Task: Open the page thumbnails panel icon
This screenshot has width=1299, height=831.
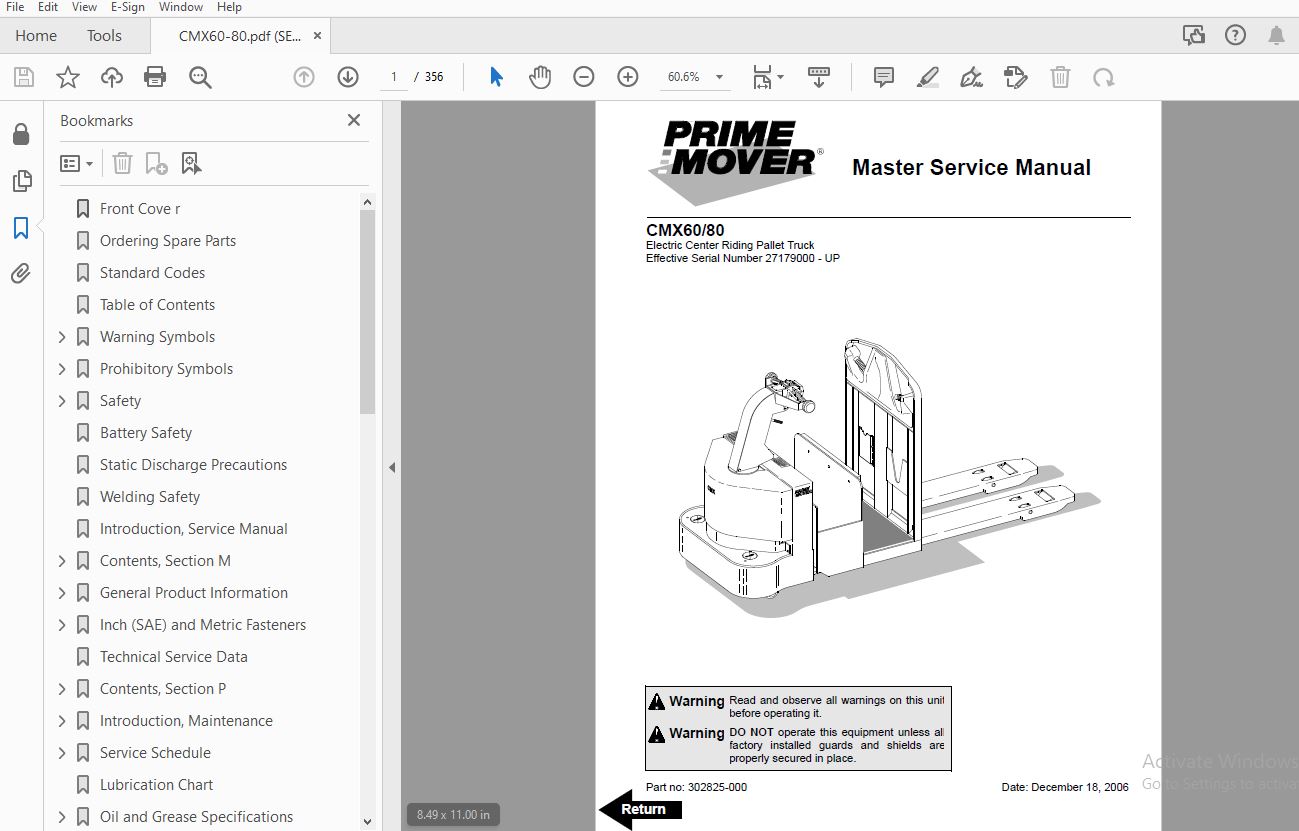Action: (x=21, y=181)
